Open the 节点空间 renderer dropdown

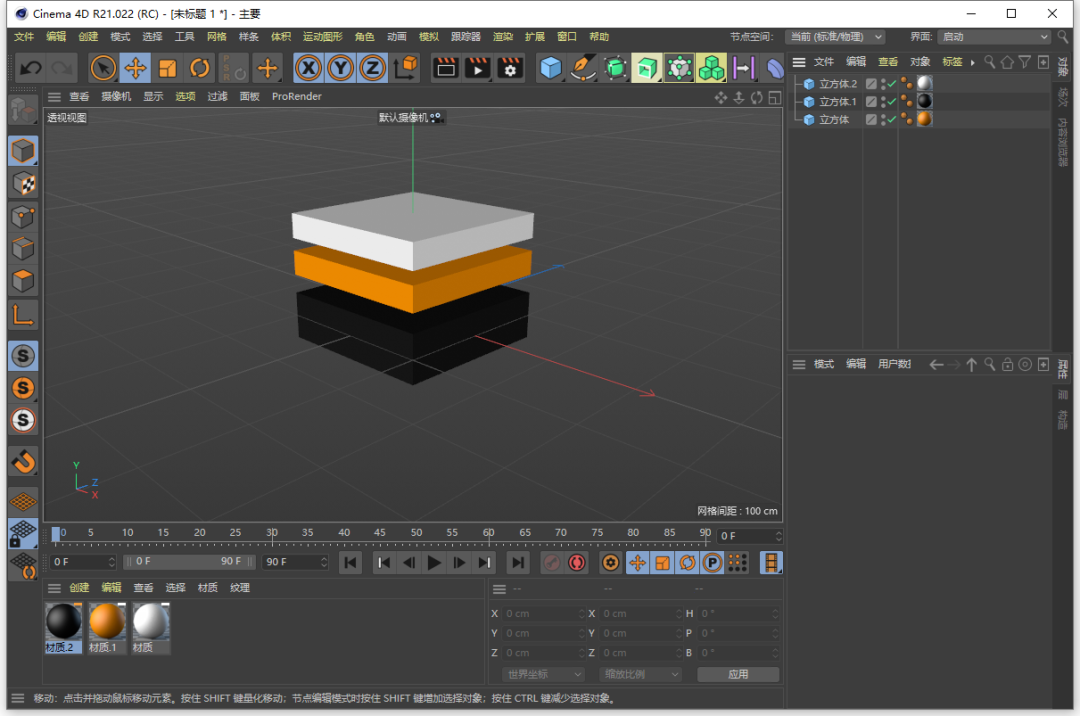pos(835,37)
